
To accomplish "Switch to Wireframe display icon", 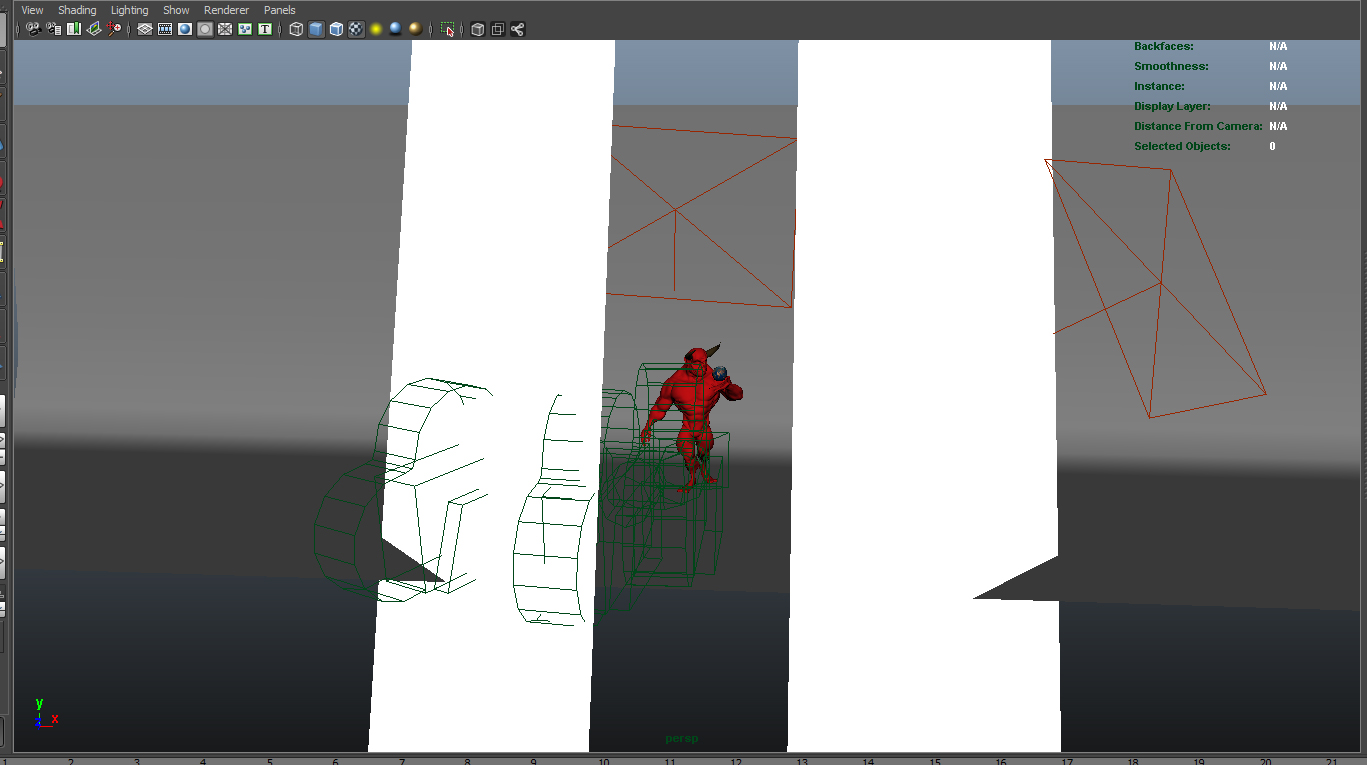I will (296, 29).
